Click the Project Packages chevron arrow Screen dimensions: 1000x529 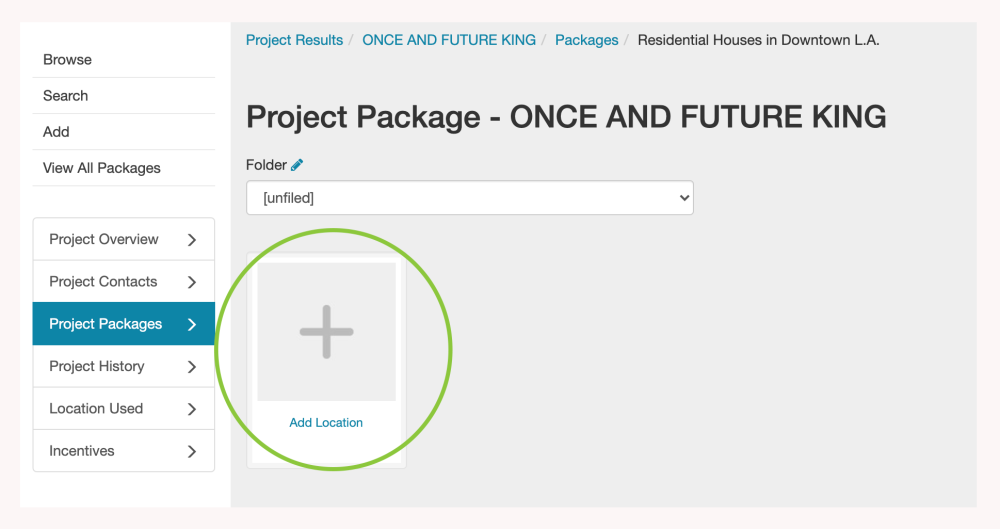pos(192,324)
